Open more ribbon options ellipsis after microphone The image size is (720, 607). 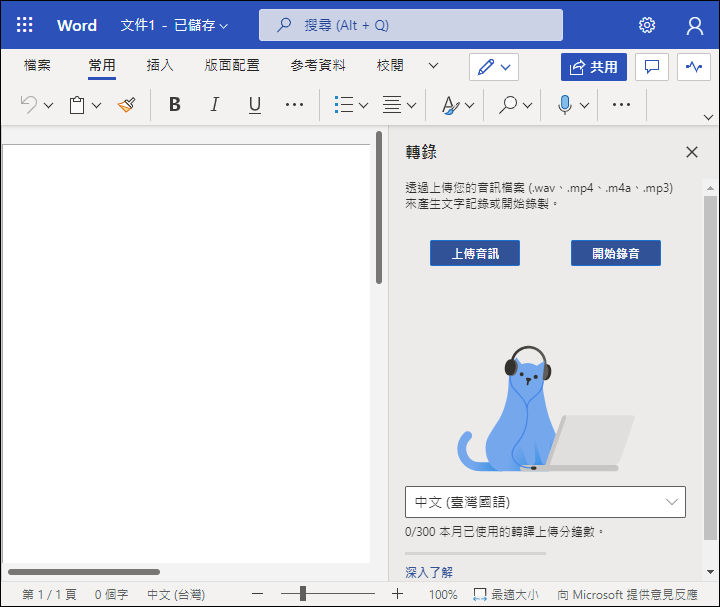coord(621,105)
